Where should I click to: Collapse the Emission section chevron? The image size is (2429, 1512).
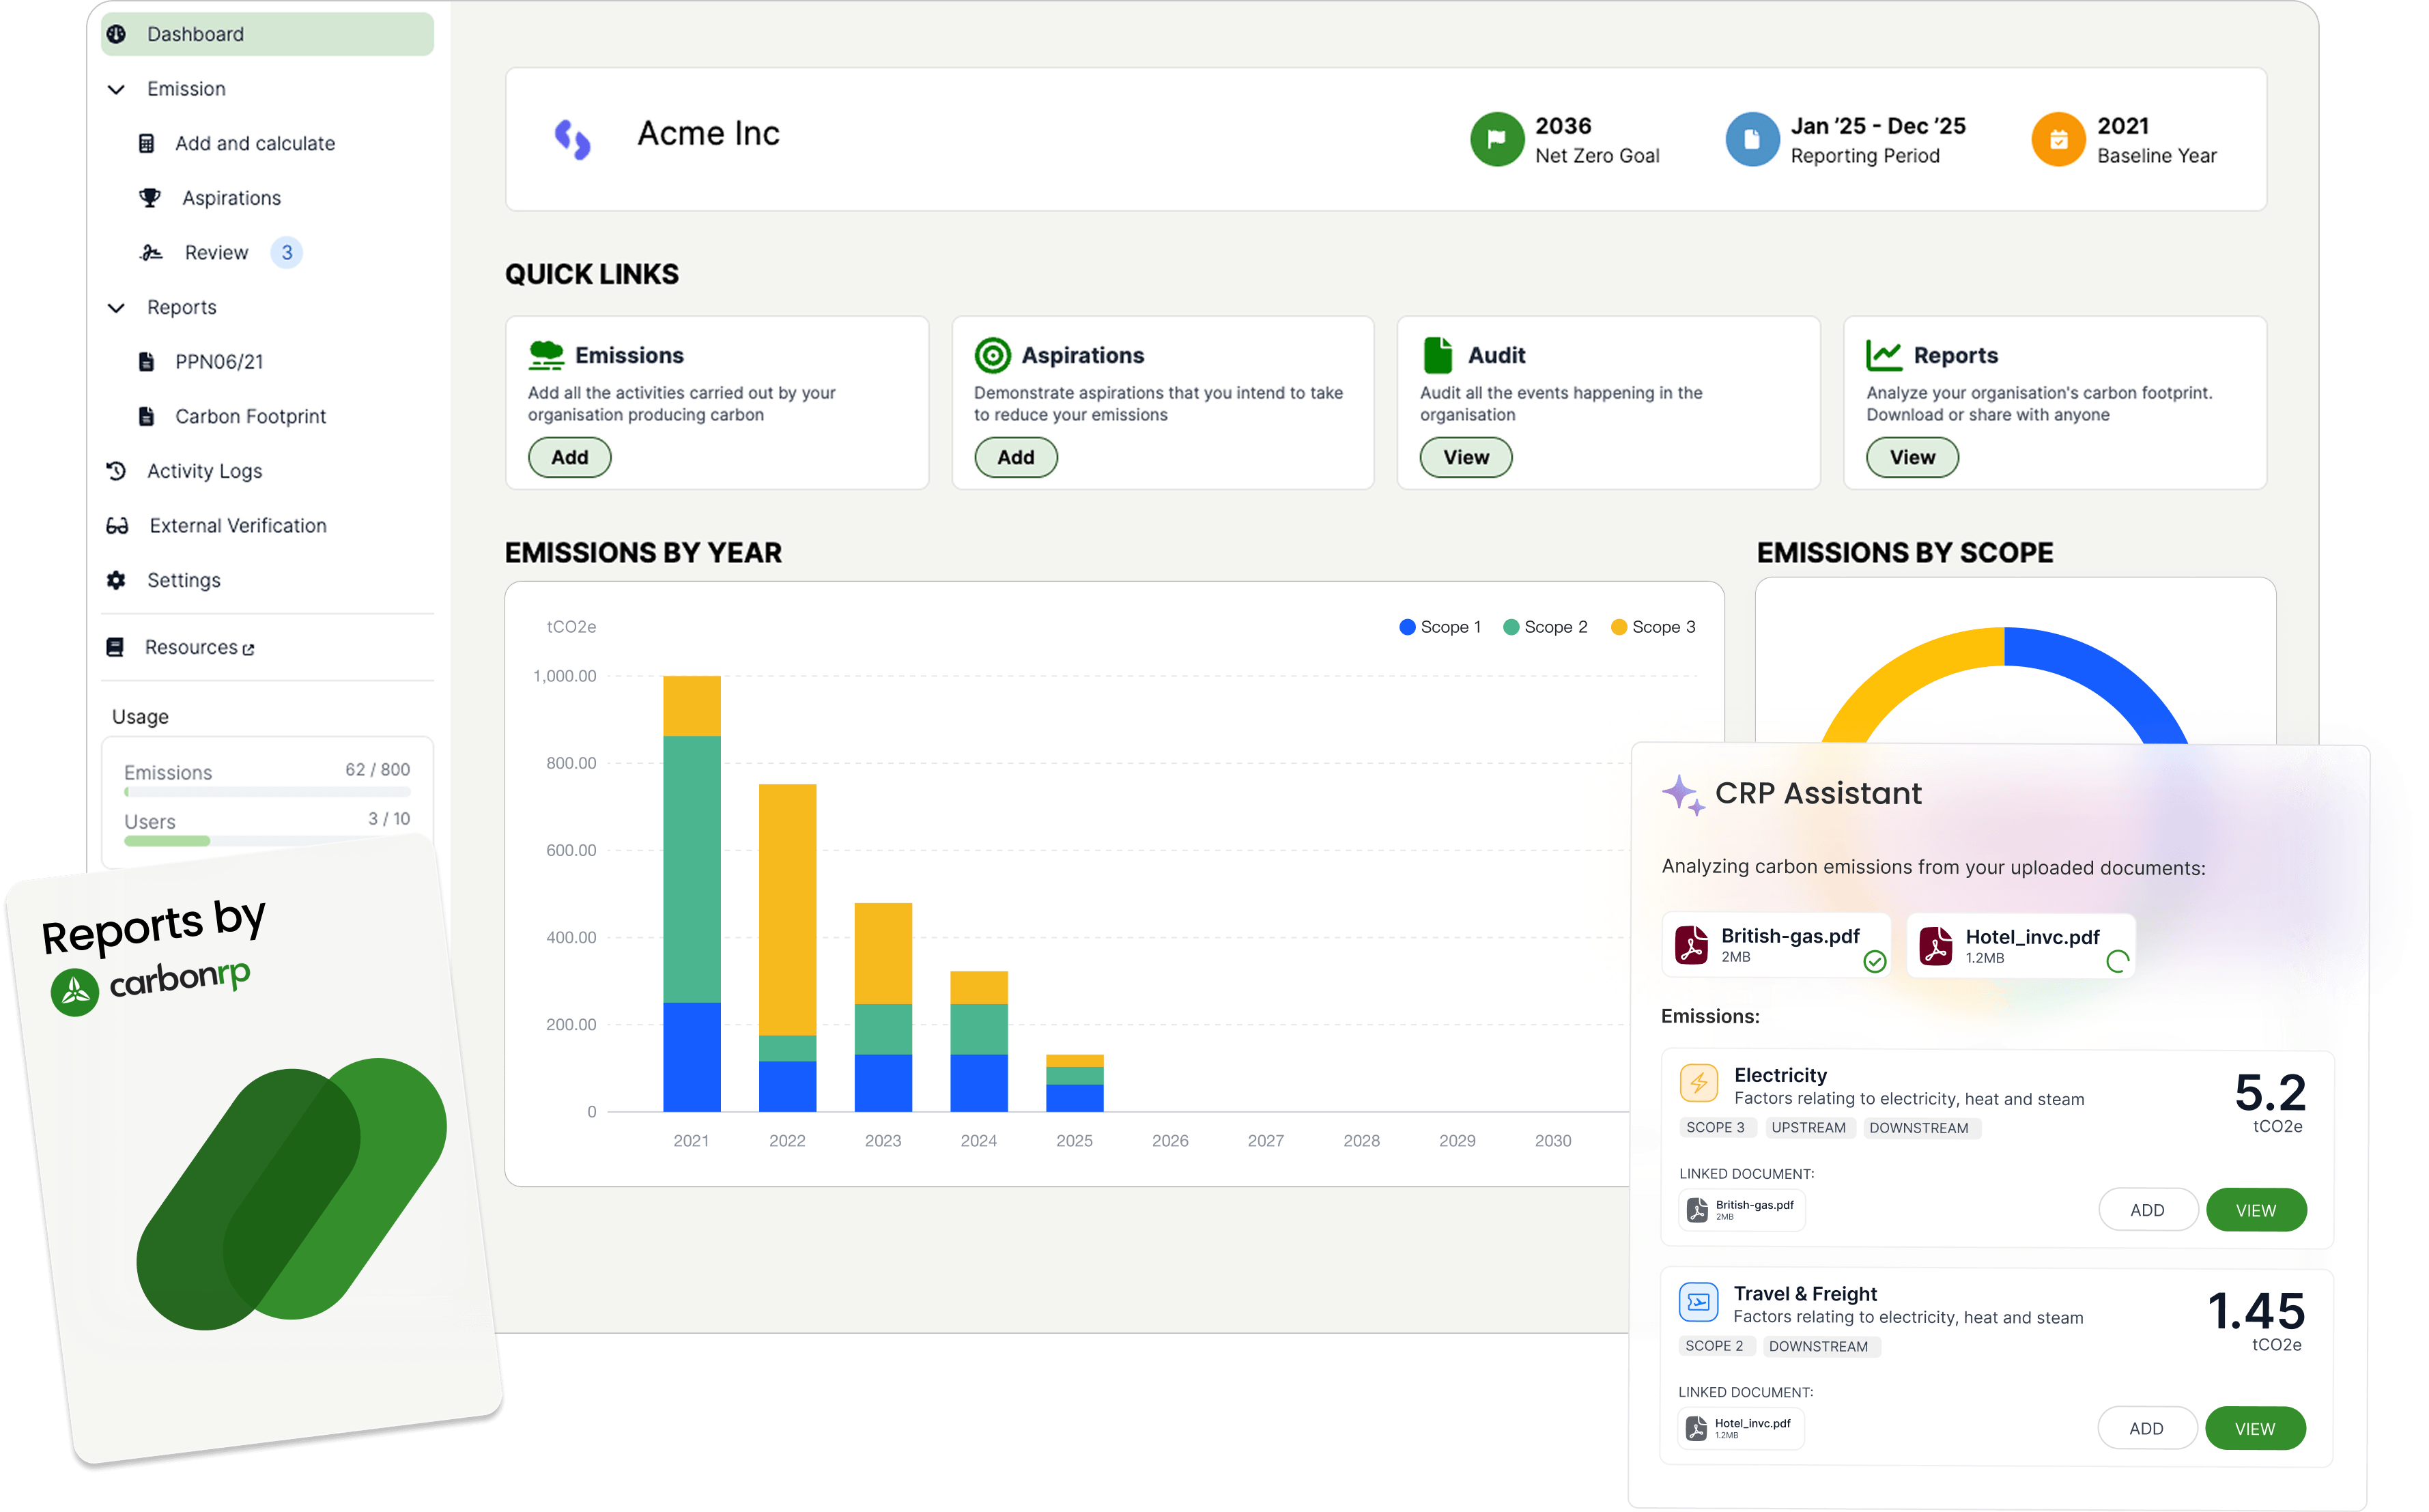coord(116,89)
